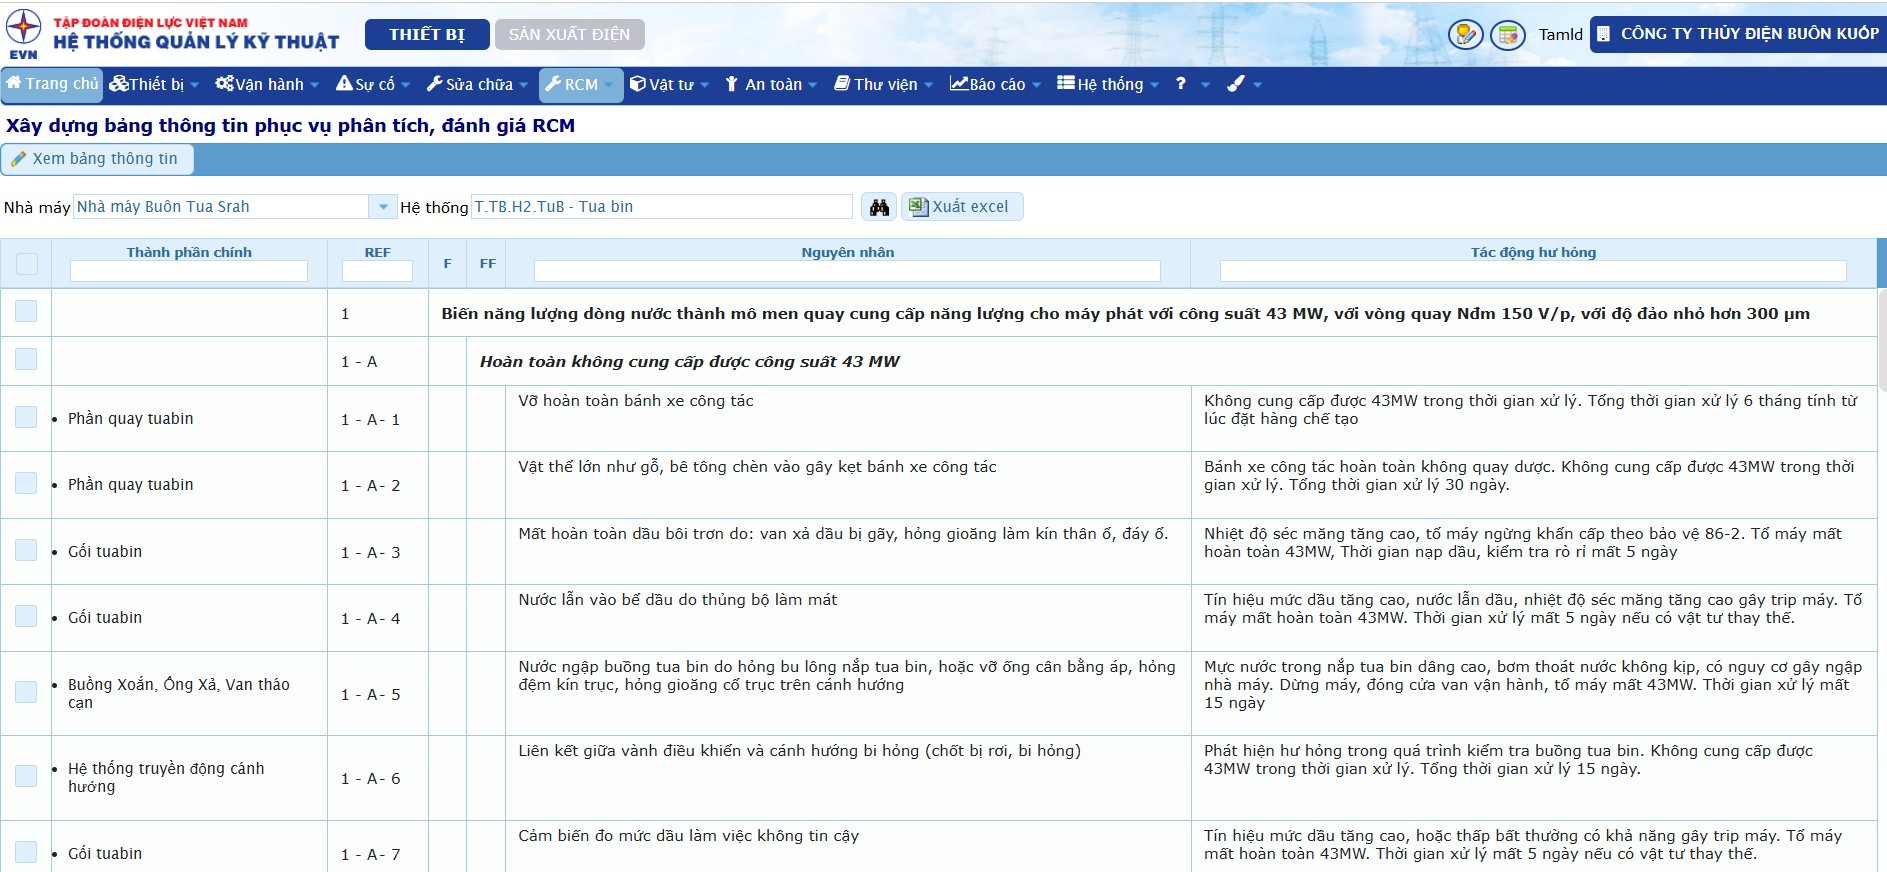Click the Xuất excel button
Screen dimensions: 1887x872
[961, 207]
